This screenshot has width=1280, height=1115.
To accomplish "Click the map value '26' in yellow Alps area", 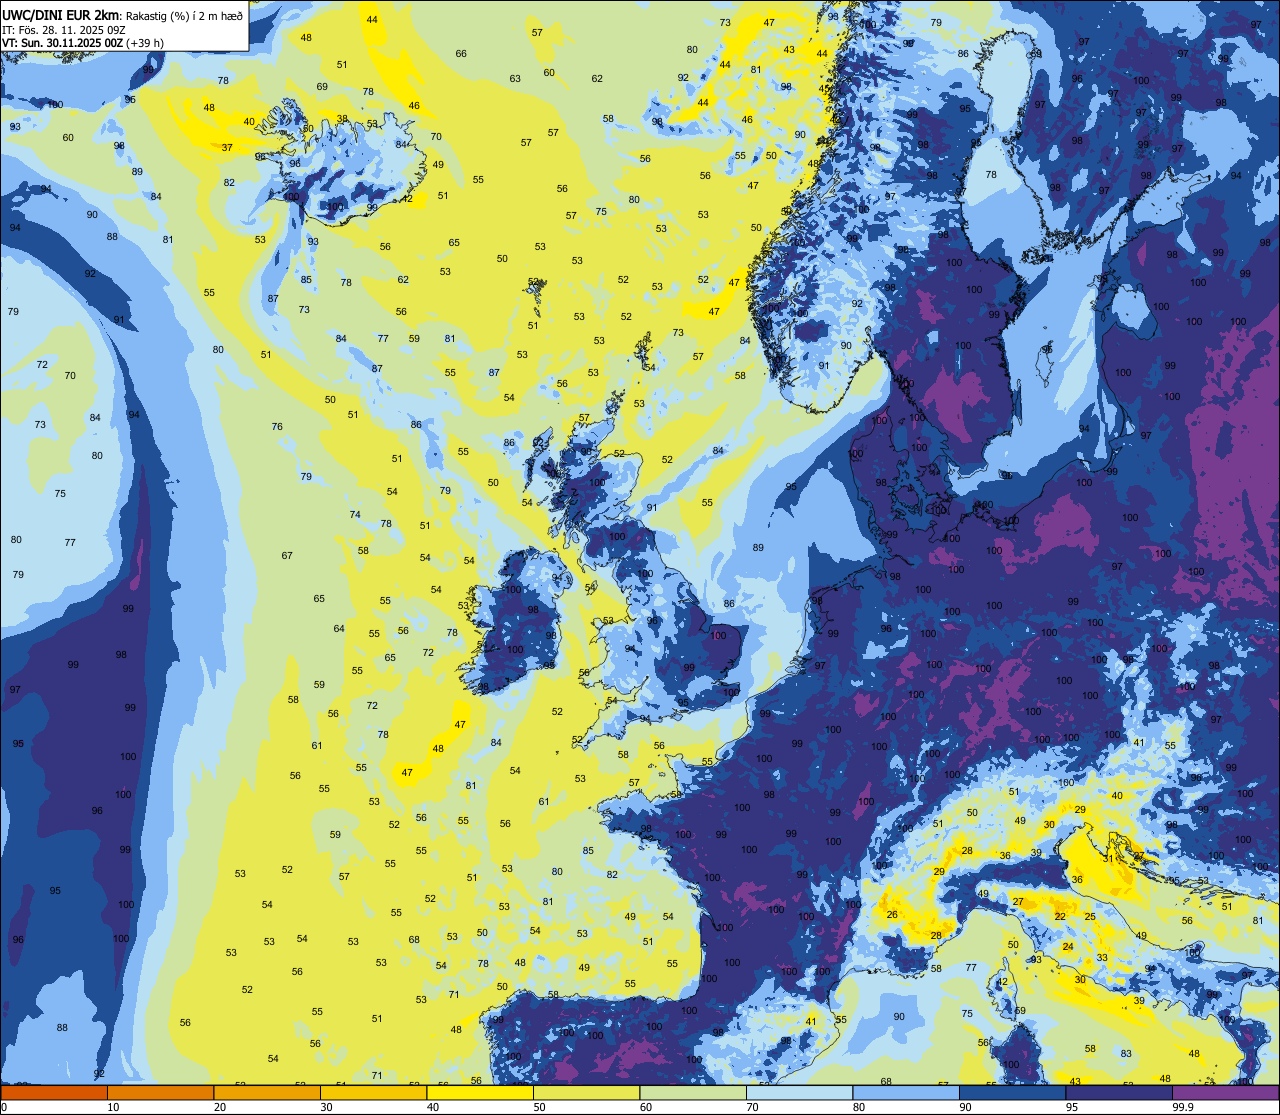I will [891, 914].
